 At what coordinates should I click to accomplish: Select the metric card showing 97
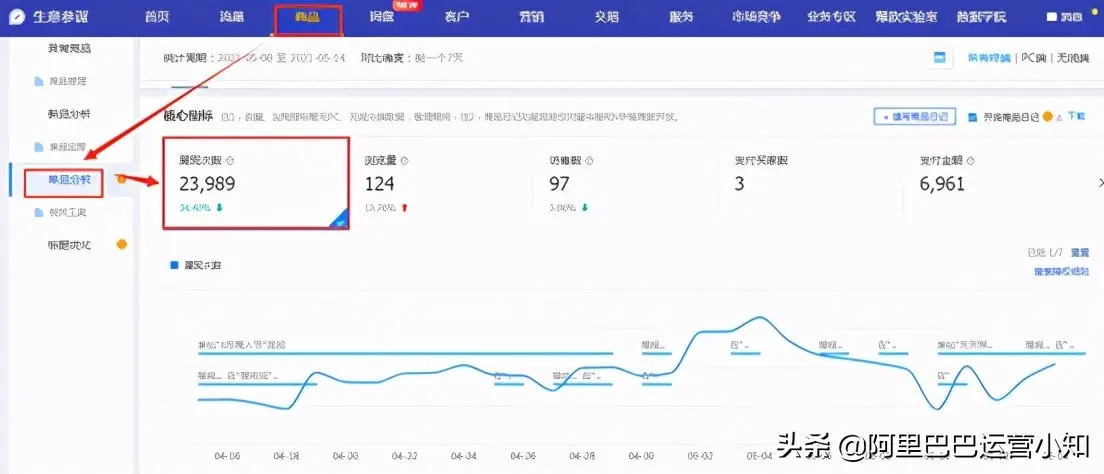coord(625,183)
